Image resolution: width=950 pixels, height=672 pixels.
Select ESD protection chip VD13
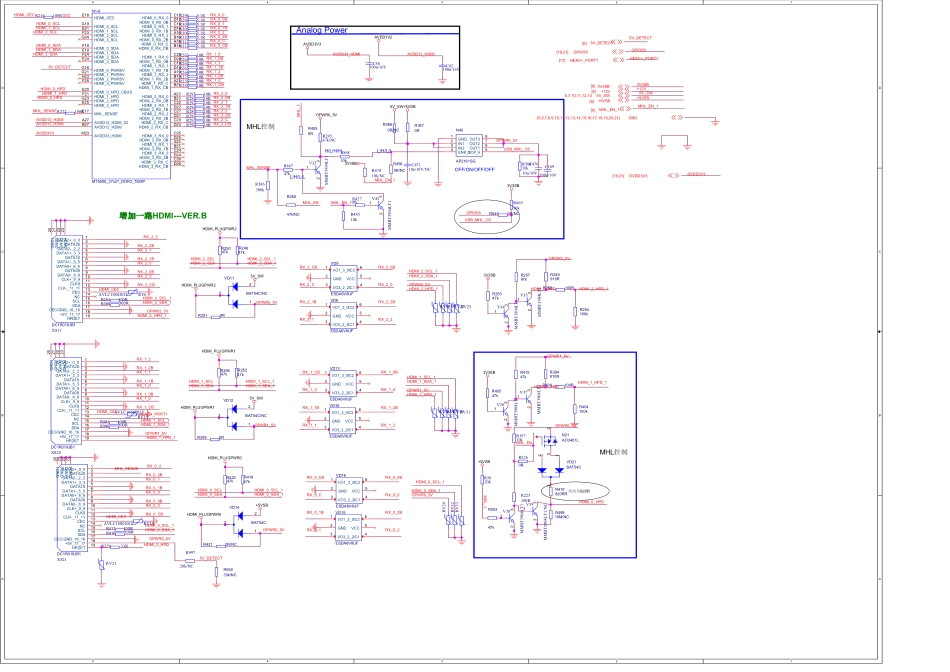(343, 385)
